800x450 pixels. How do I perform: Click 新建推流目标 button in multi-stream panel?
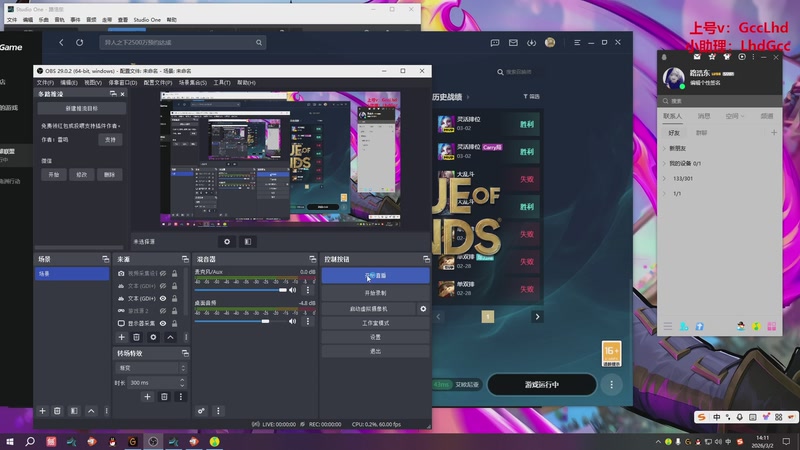[82, 109]
